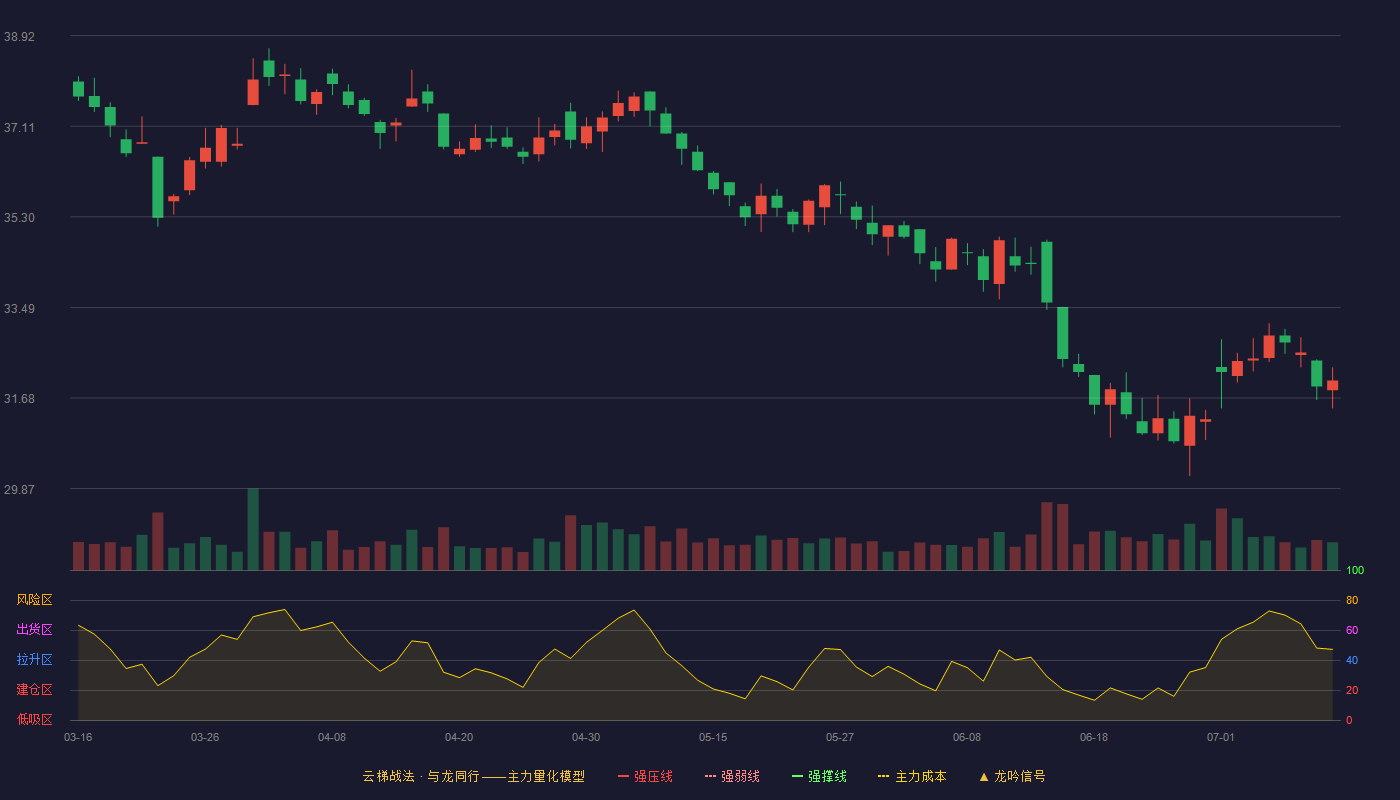
Task: Toggle the 主力成本 legend series
Action: tap(912, 776)
